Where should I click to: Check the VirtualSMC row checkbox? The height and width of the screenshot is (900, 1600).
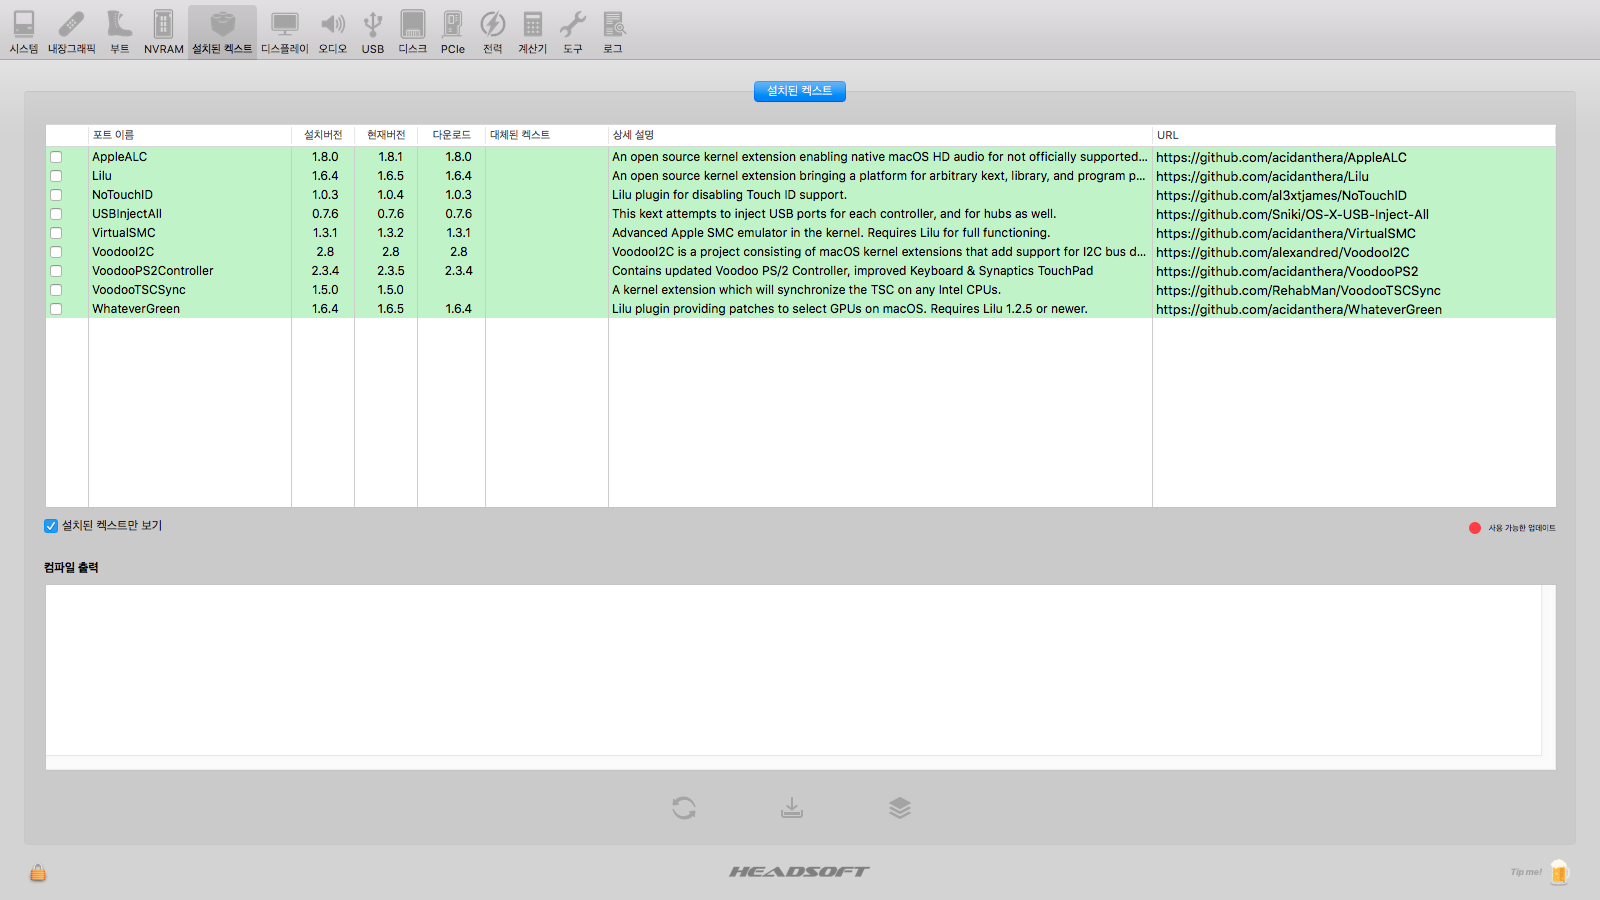(x=56, y=233)
